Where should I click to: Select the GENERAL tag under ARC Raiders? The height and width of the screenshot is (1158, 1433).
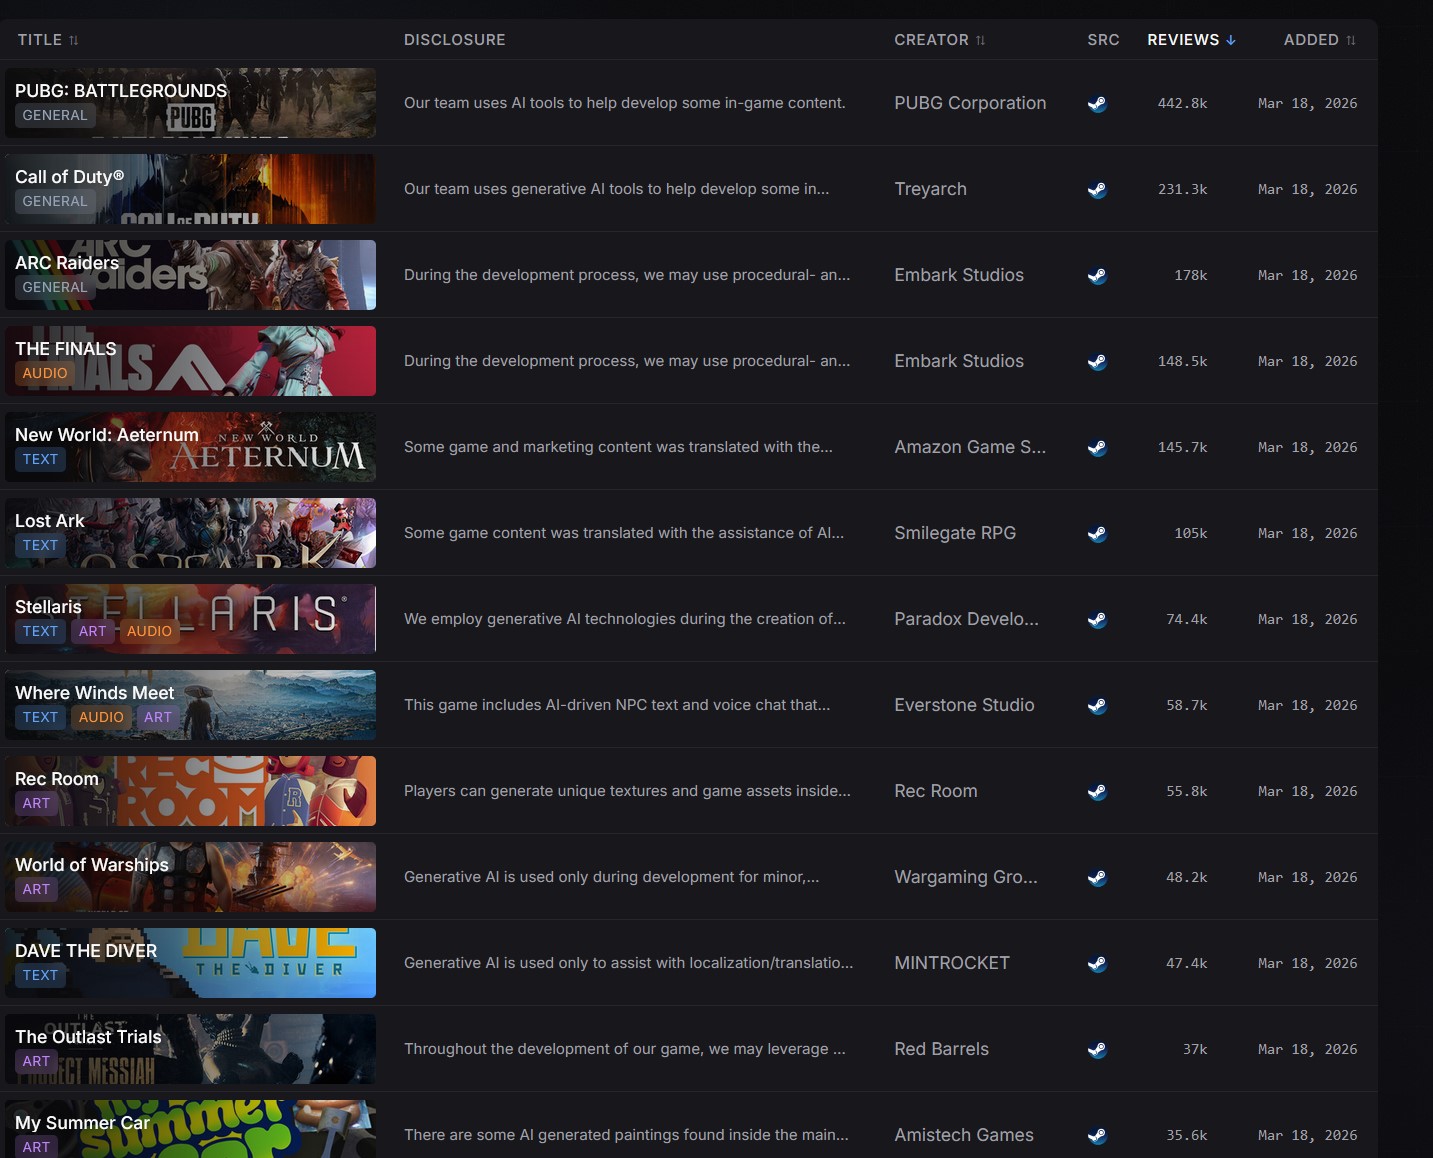(x=55, y=287)
